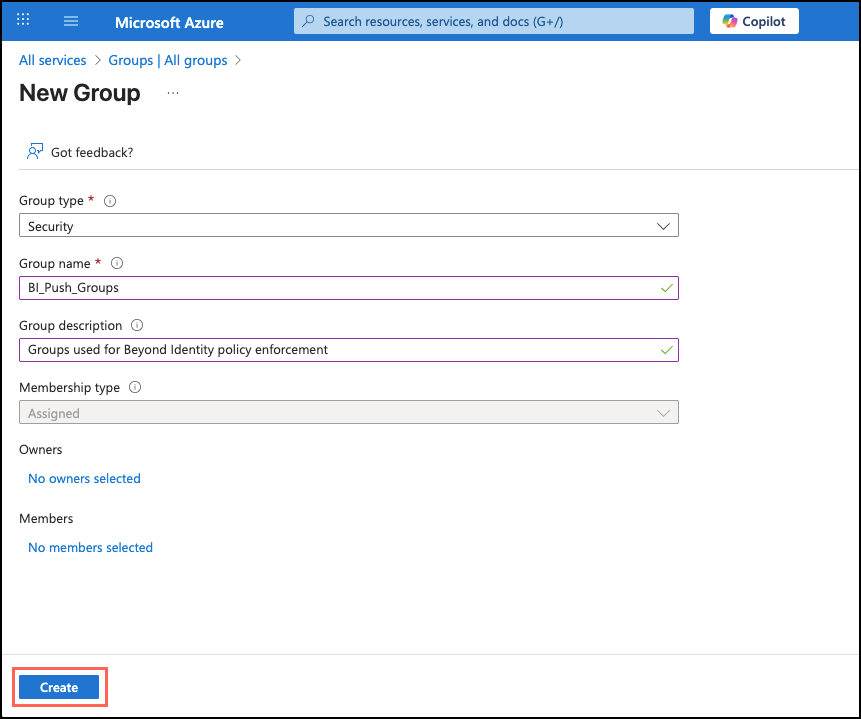The height and width of the screenshot is (719, 861).
Task: Click the Membership type info icon
Action: point(135,387)
